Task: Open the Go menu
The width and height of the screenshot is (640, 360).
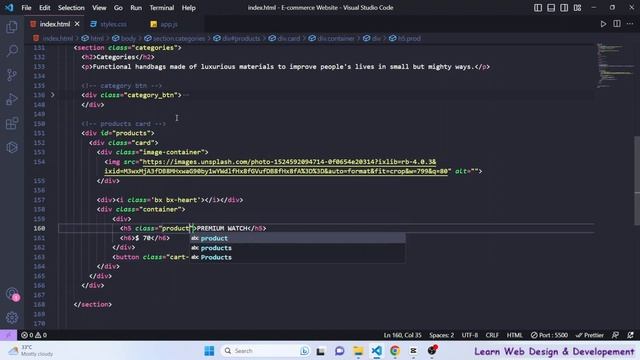Action: pyautogui.click(x=118, y=8)
